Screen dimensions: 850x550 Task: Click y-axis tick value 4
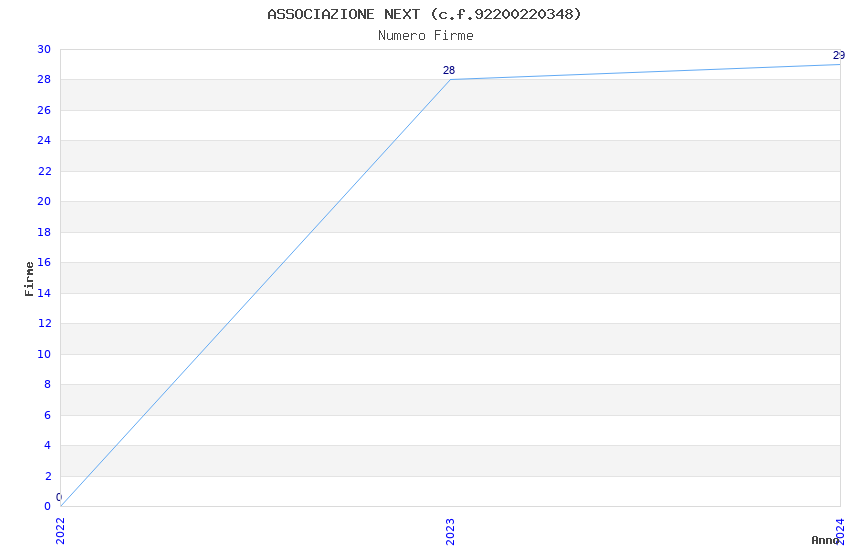pyautogui.click(x=48, y=445)
